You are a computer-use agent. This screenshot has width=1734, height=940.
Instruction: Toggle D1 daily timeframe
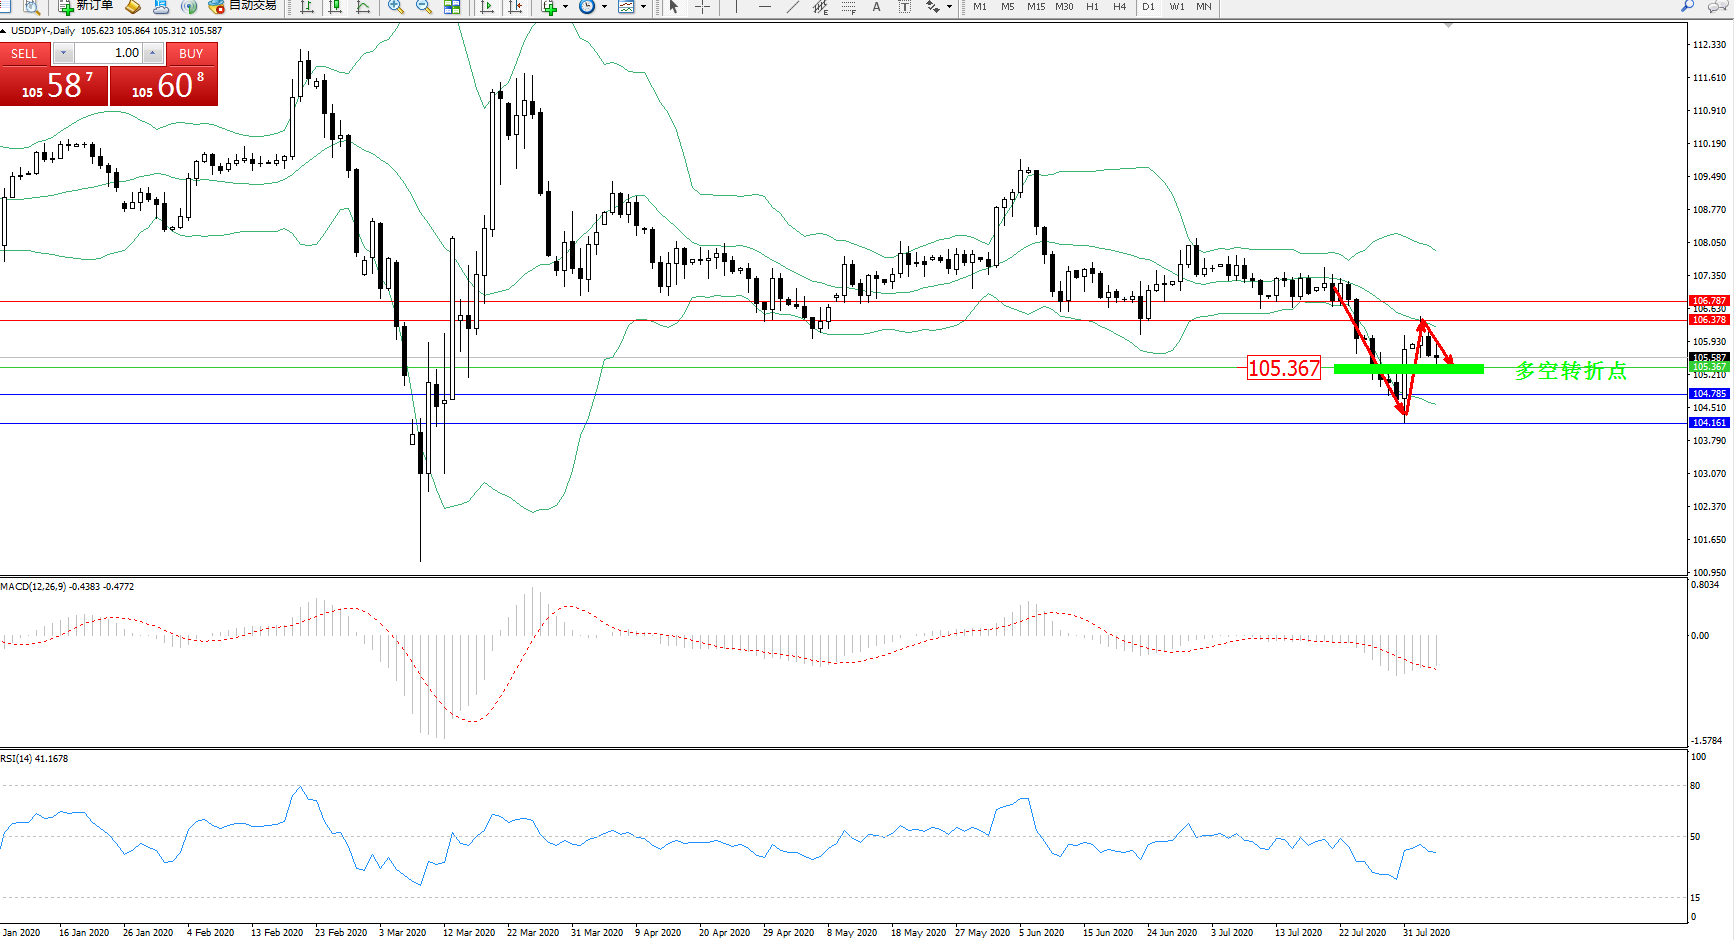click(x=1148, y=6)
